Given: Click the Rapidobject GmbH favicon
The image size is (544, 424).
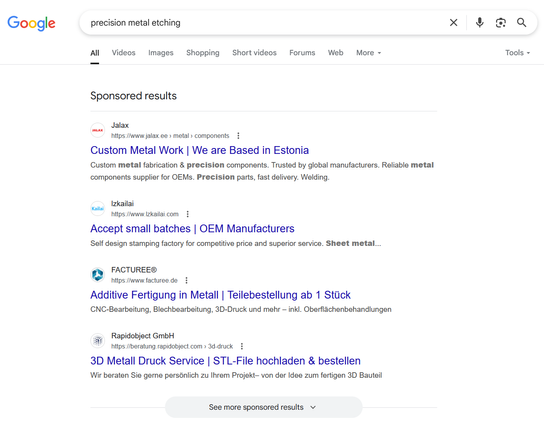Looking at the screenshot, I should pos(98,341).
